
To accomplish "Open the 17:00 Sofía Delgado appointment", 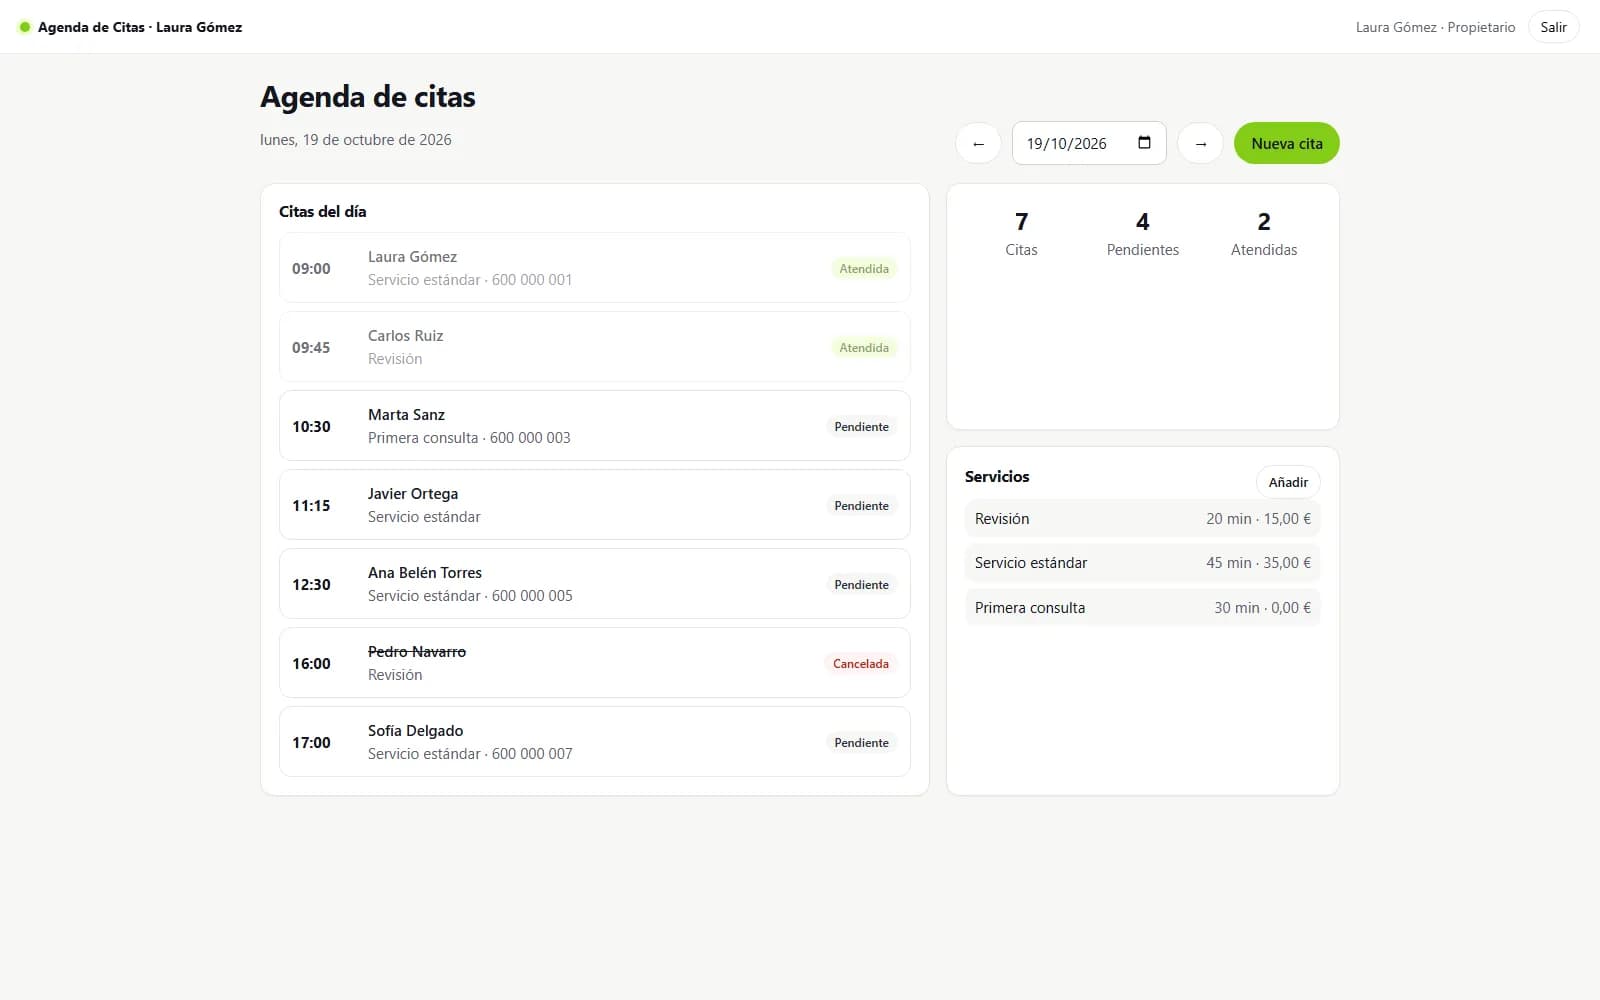I will click(594, 742).
